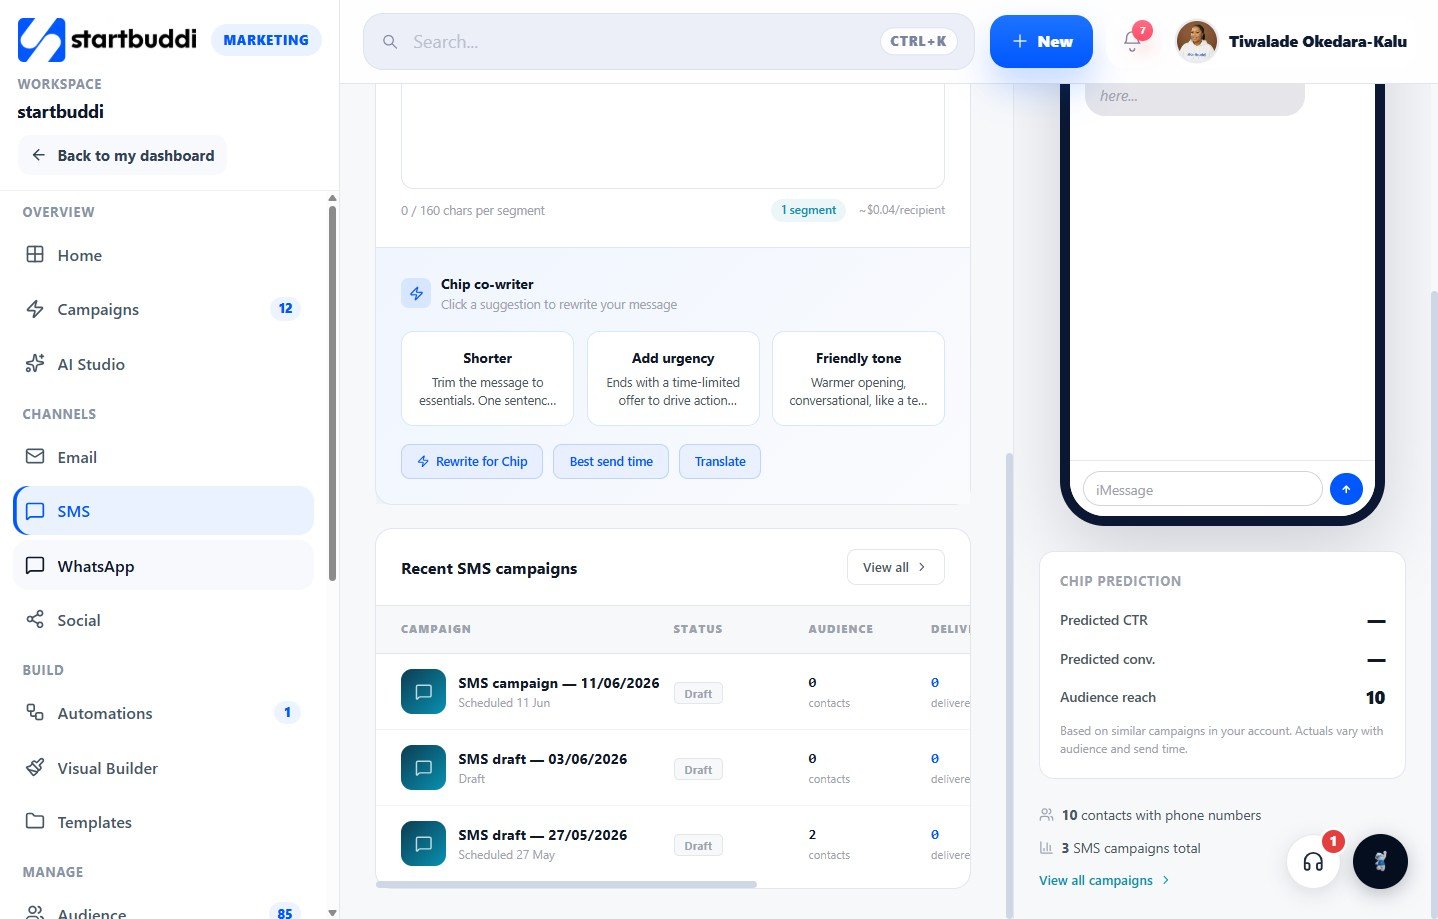Viewport: 1438px width, 919px height.
Task: Click the Chip co-writer lightning icon
Action: coord(416,293)
